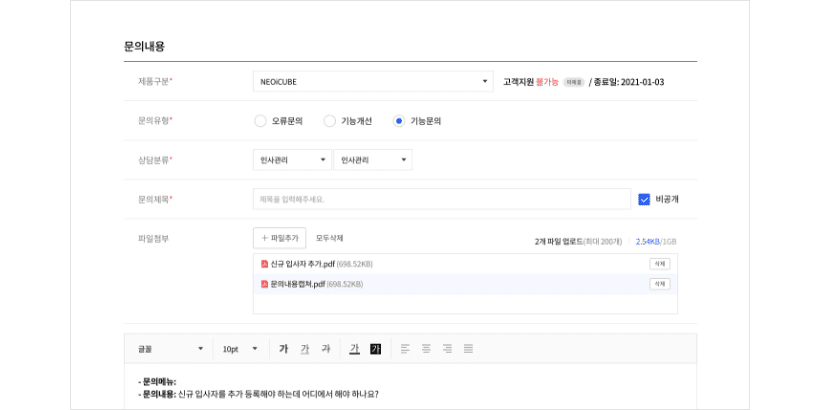Click 파일추가 button
Screen dimensions: 820x410
point(279,238)
